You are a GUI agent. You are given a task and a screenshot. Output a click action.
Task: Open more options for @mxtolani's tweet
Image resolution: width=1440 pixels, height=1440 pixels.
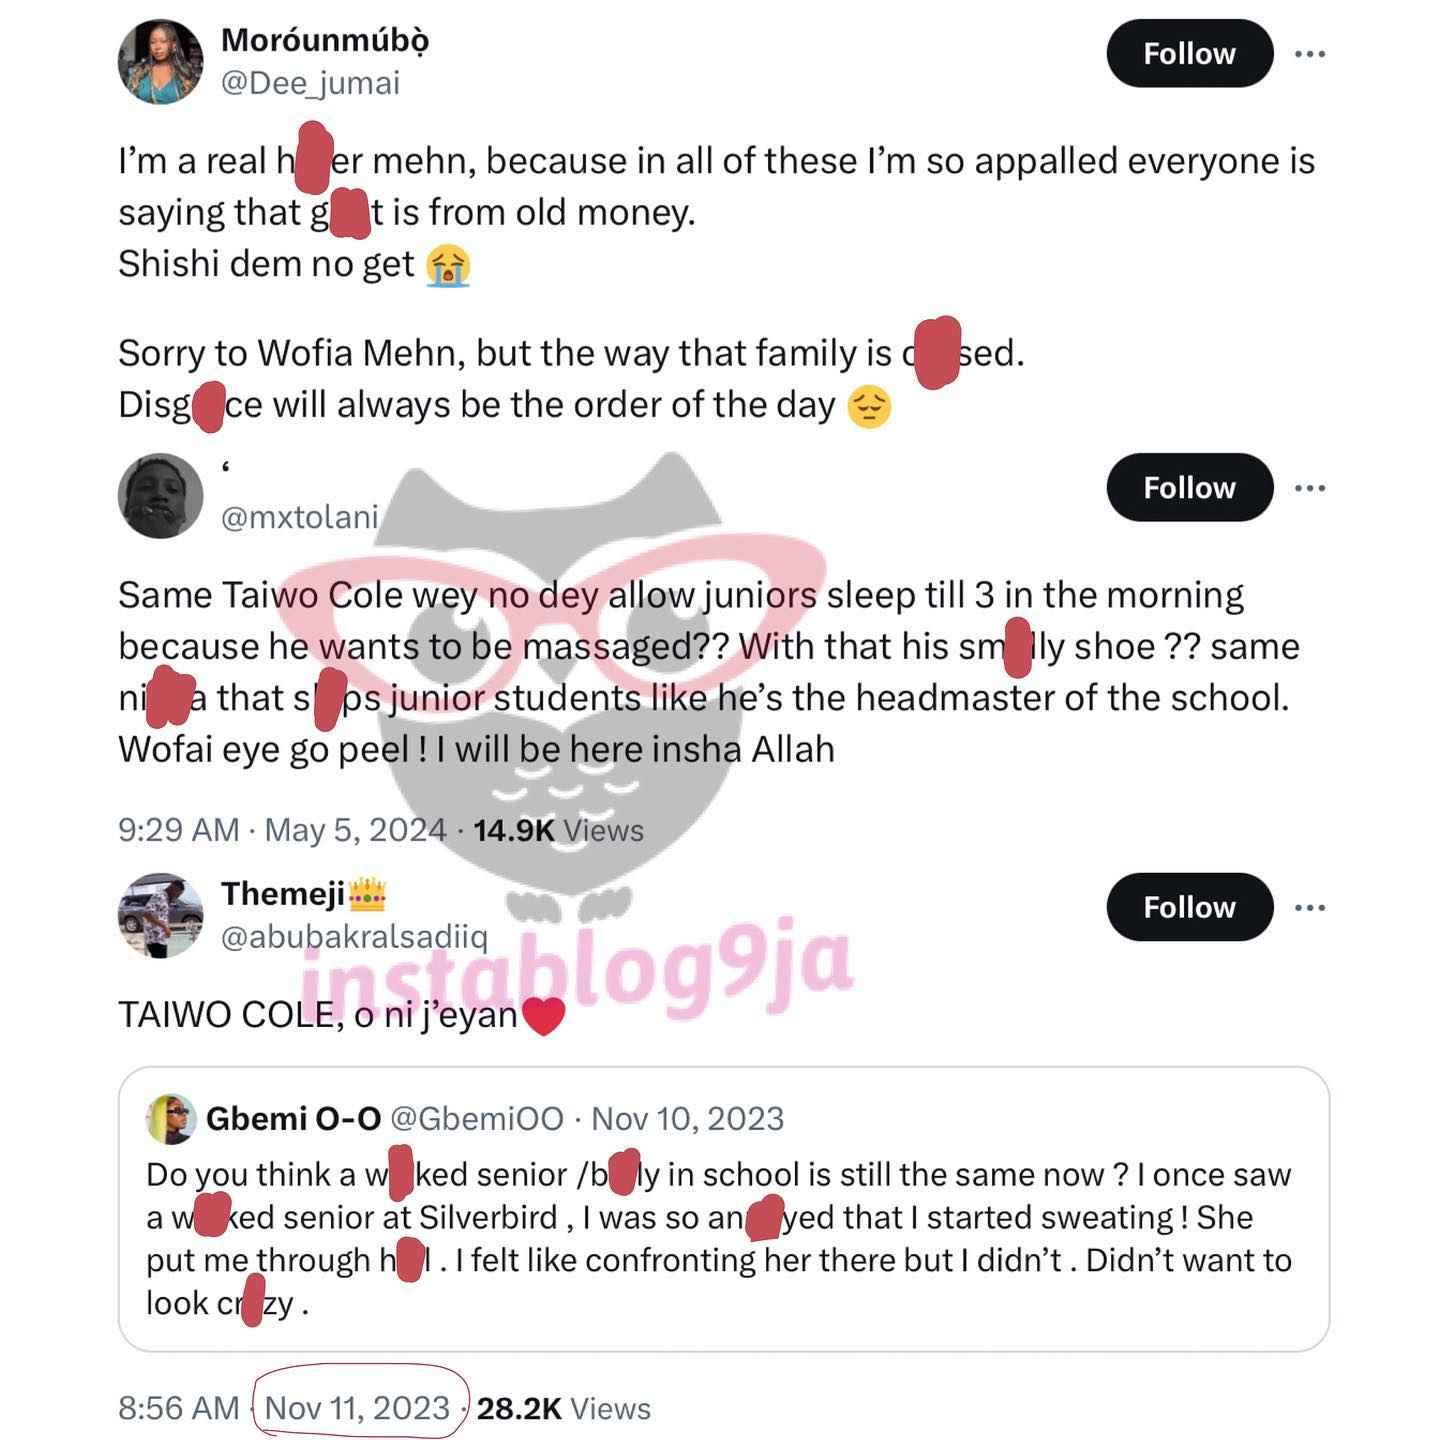1310,487
